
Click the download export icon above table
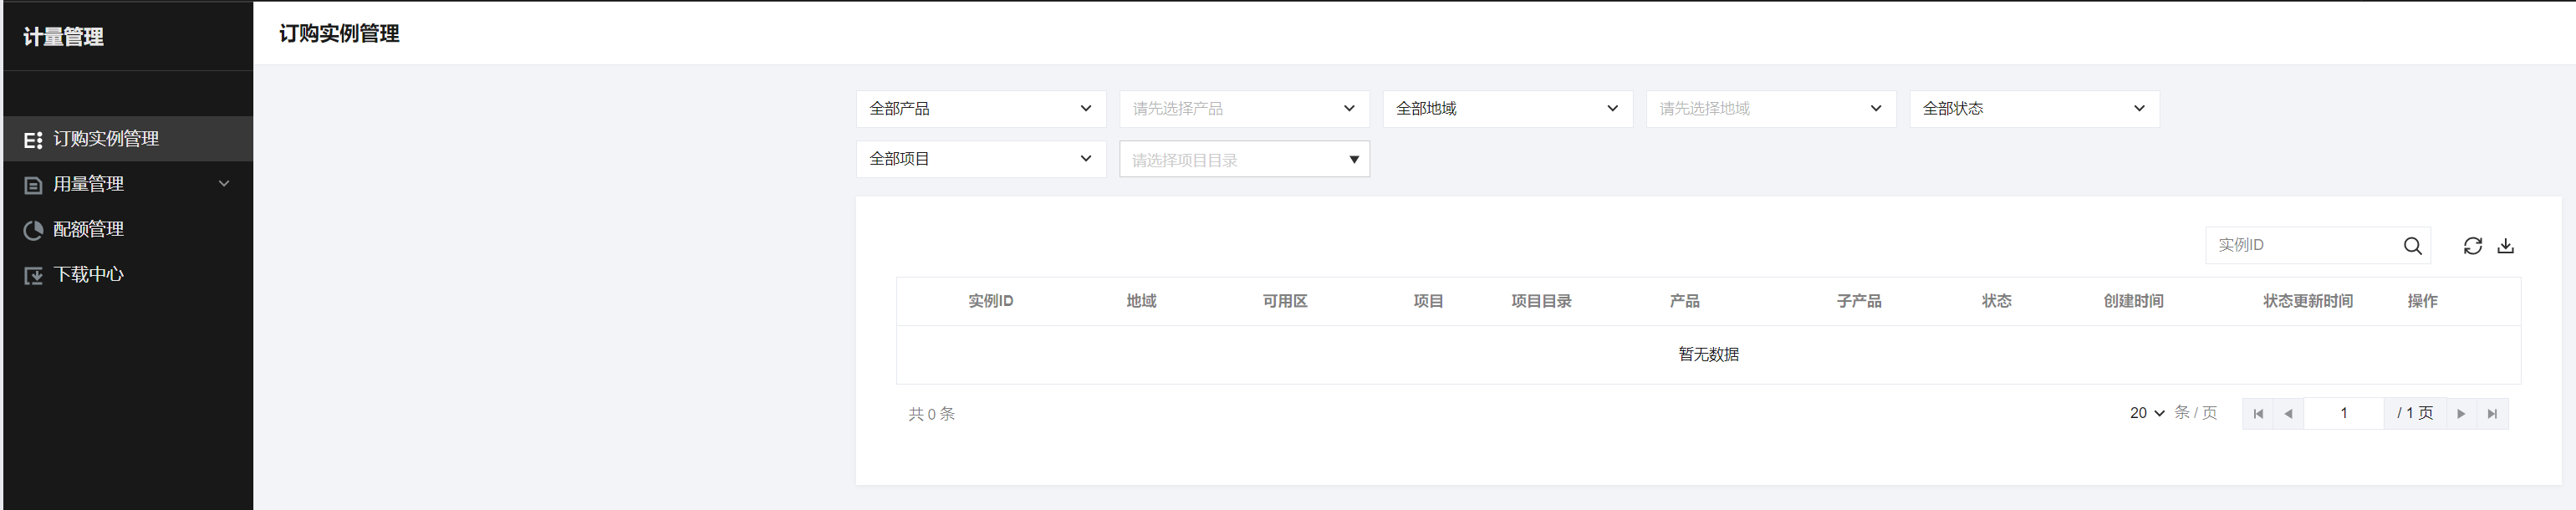click(x=2505, y=246)
